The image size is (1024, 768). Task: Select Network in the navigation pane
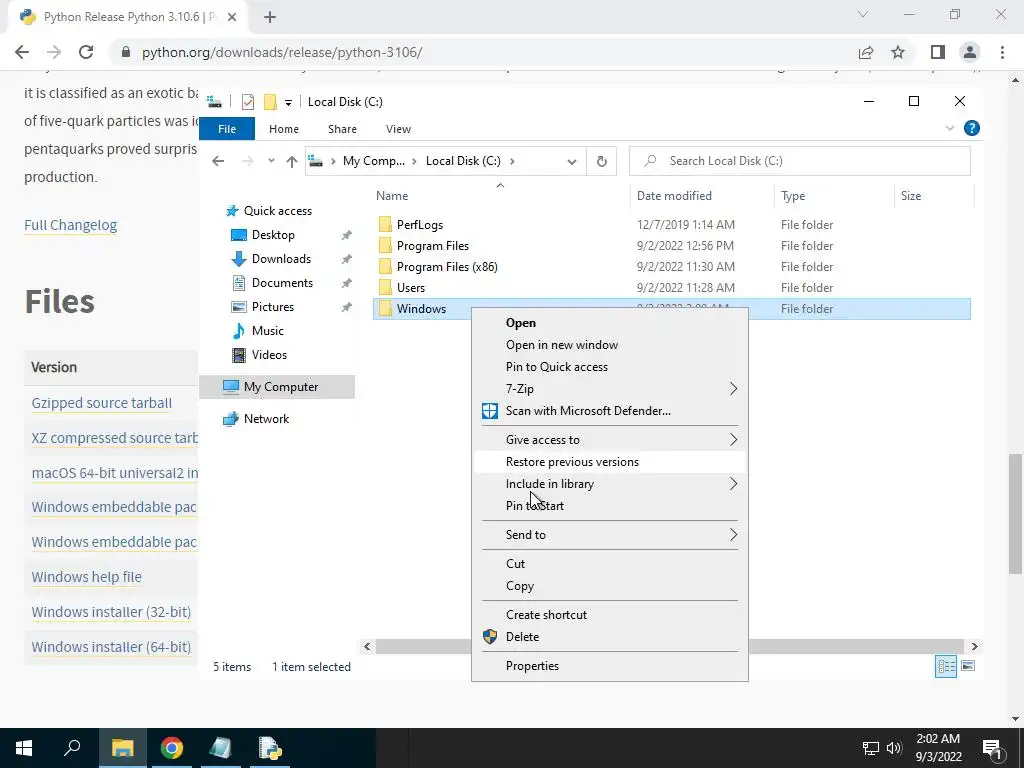tap(266, 419)
